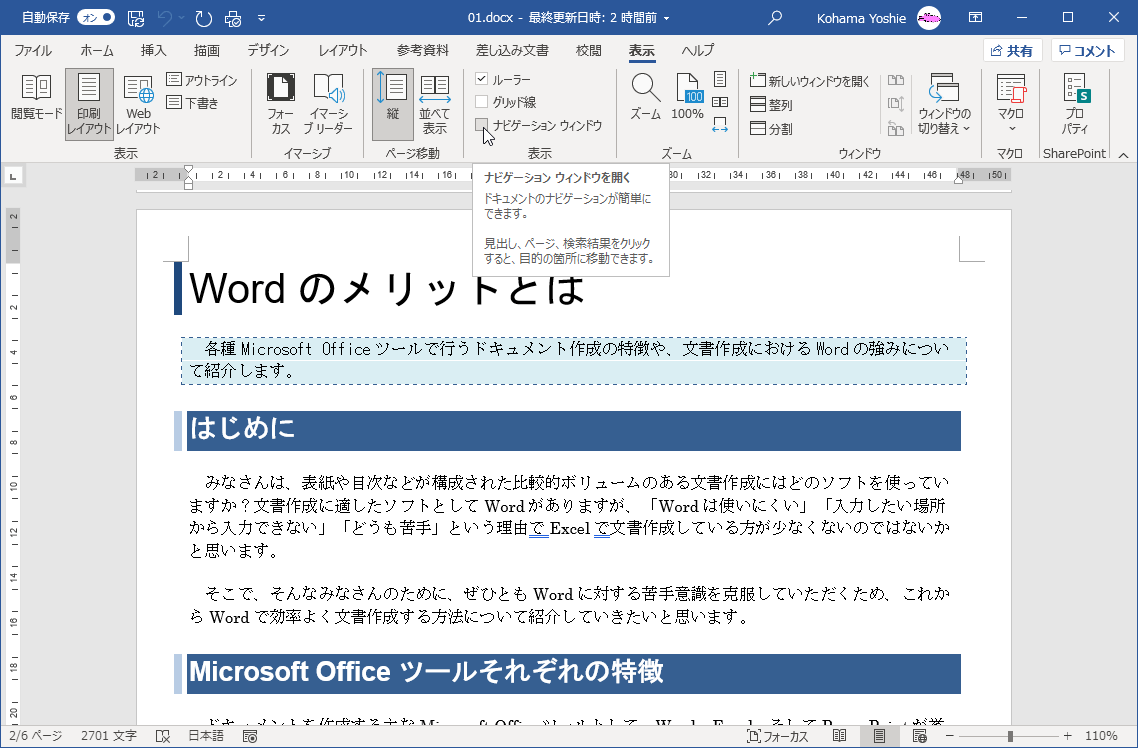Enable Gridlines (グリッド線) checkbox
This screenshot has width=1138, height=748.
[481, 102]
